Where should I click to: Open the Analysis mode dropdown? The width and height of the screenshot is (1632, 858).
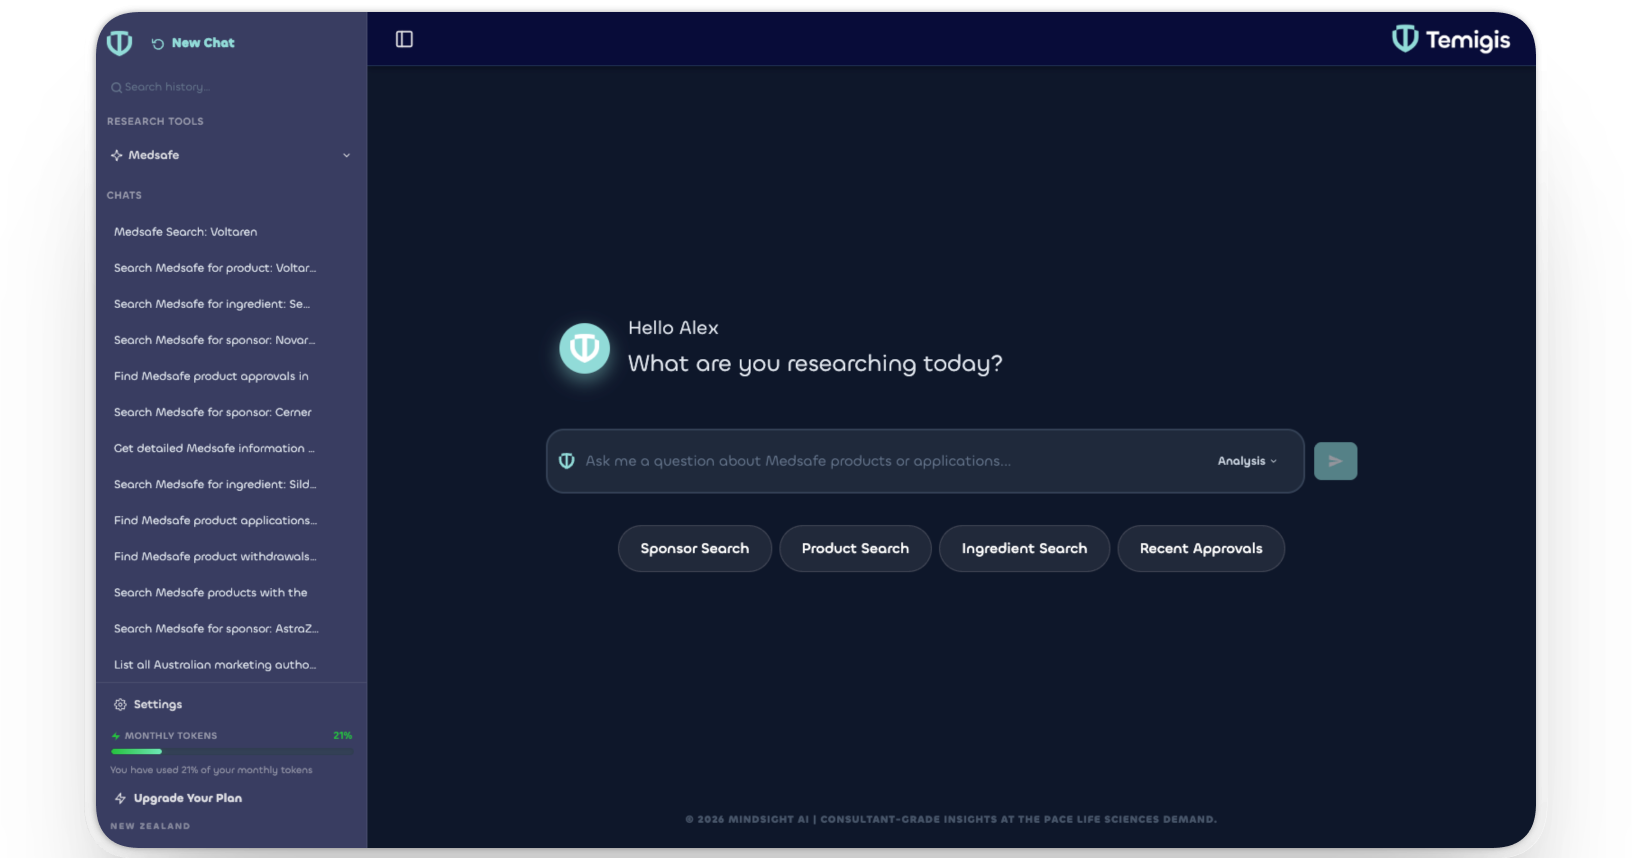(1247, 461)
